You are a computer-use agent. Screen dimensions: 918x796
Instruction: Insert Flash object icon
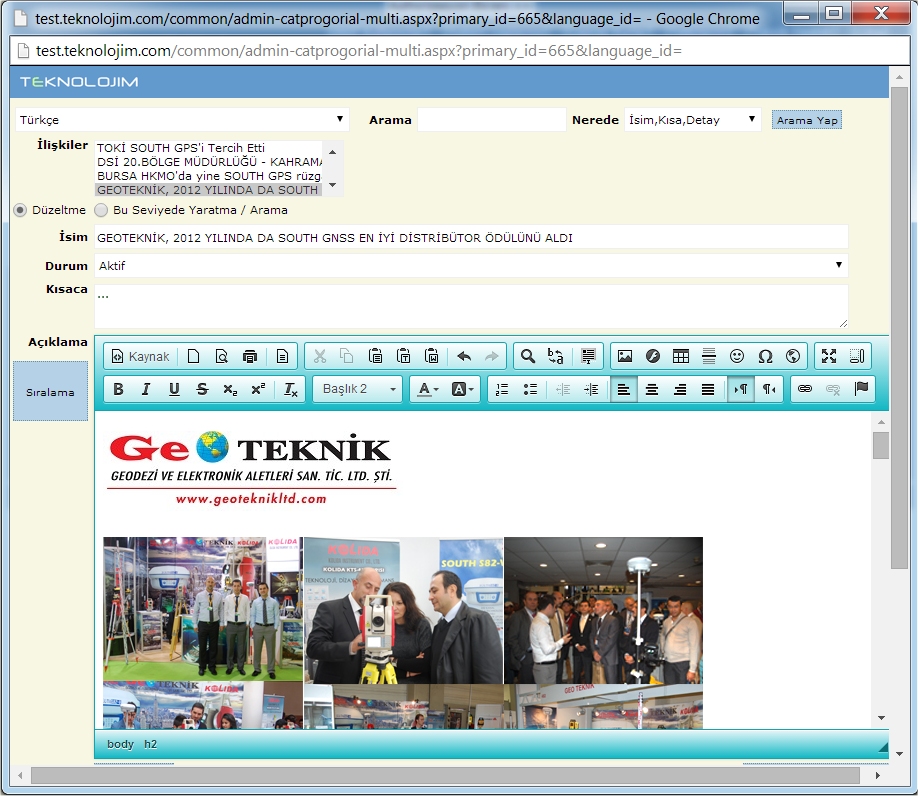(x=653, y=356)
